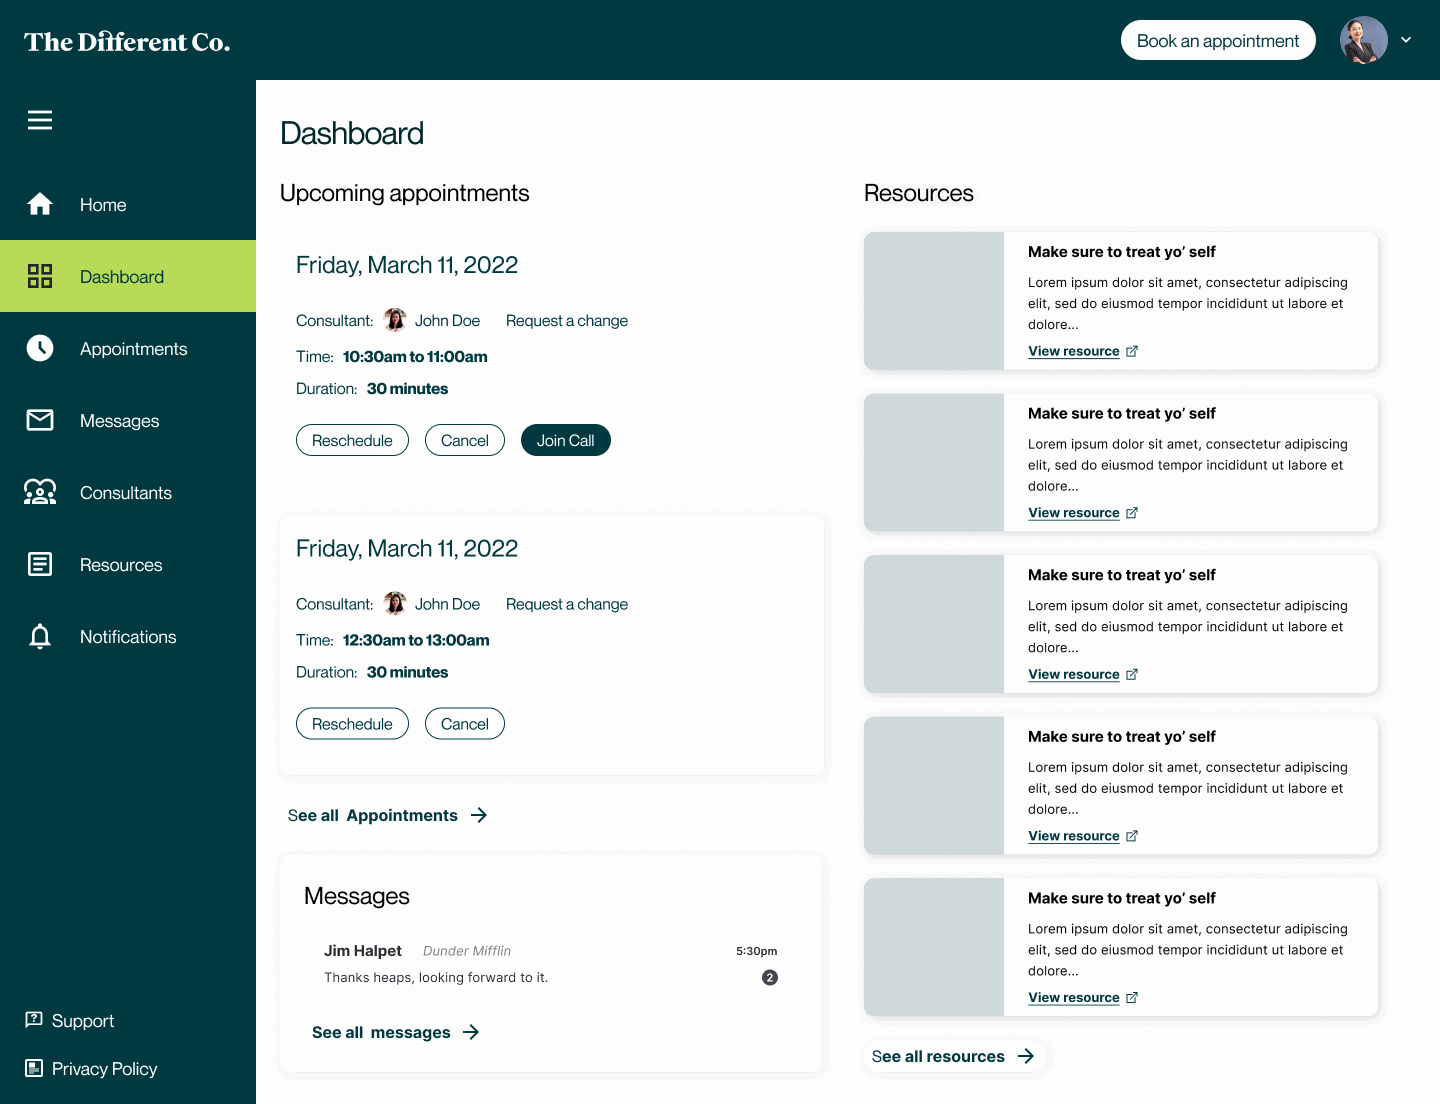This screenshot has height=1104, width=1440.
Task: Open Notifications from sidebar
Action: coord(128,636)
